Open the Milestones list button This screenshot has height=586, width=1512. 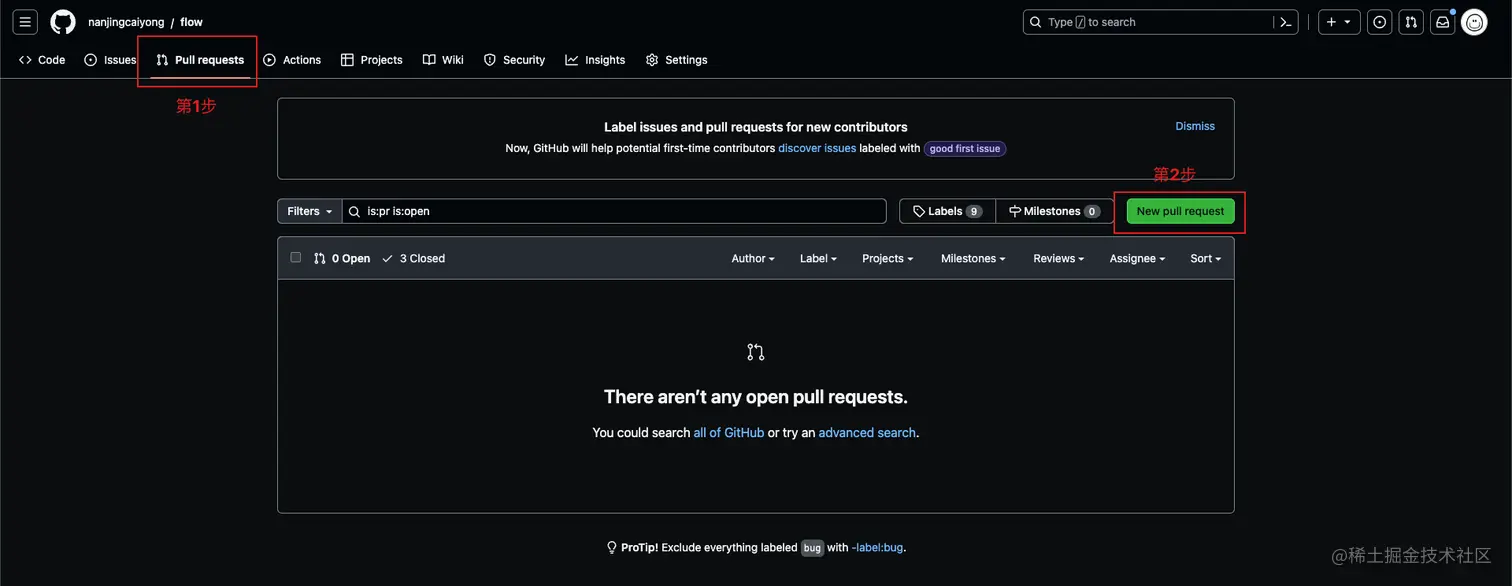click(x=1055, y=211)
